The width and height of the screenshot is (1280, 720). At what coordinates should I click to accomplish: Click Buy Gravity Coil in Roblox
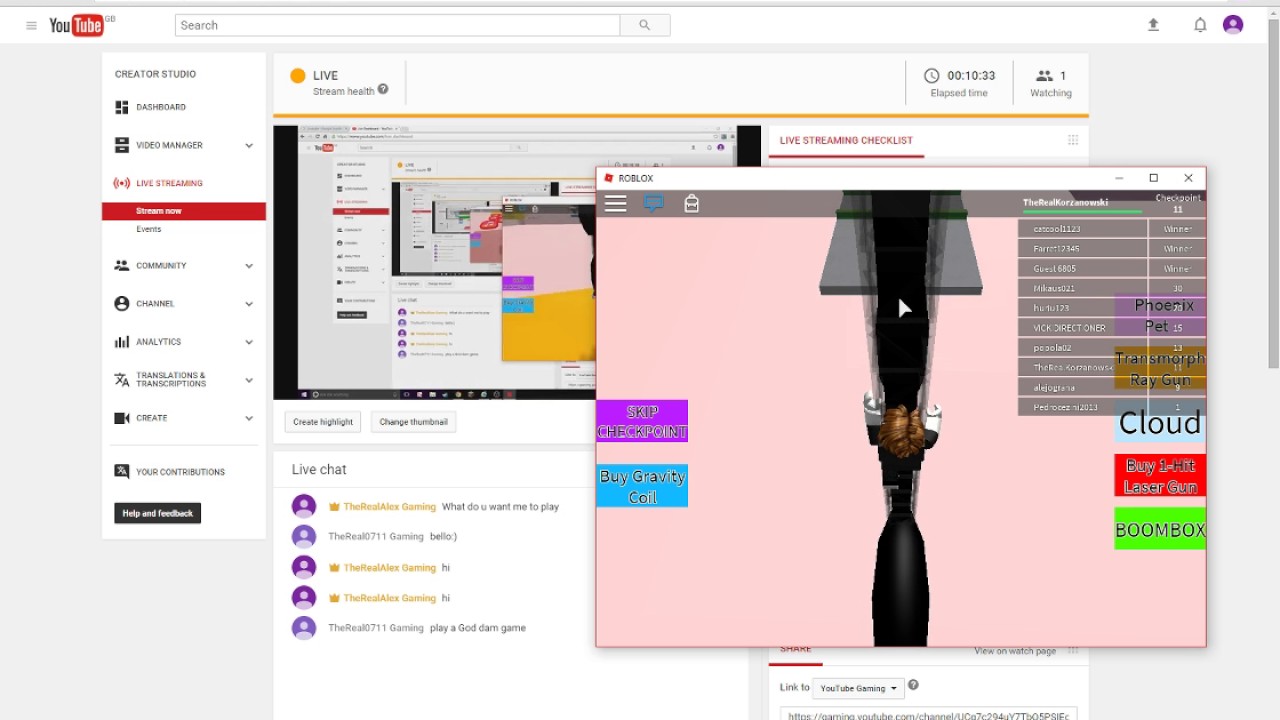click(642, 486)
